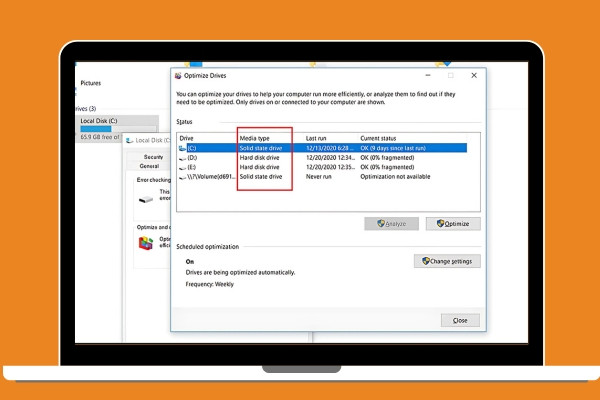Open Security tab in Local Disk properties
600x400 pixels.
tap(153, 157)
